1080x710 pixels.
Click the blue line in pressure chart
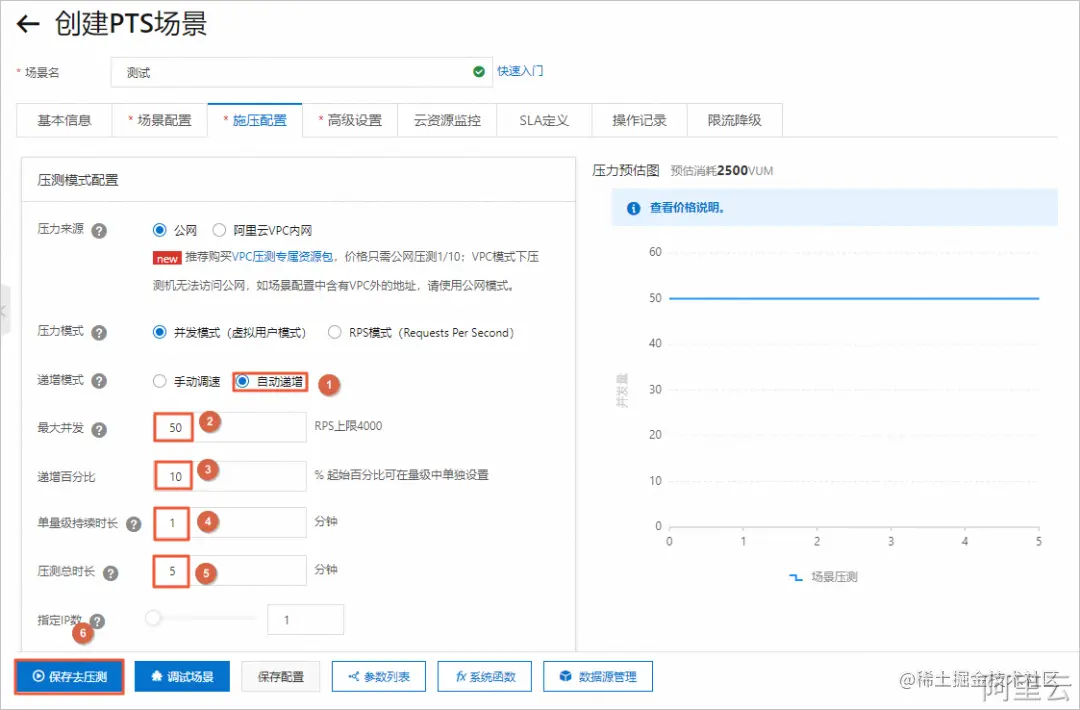tap(853, 298)
